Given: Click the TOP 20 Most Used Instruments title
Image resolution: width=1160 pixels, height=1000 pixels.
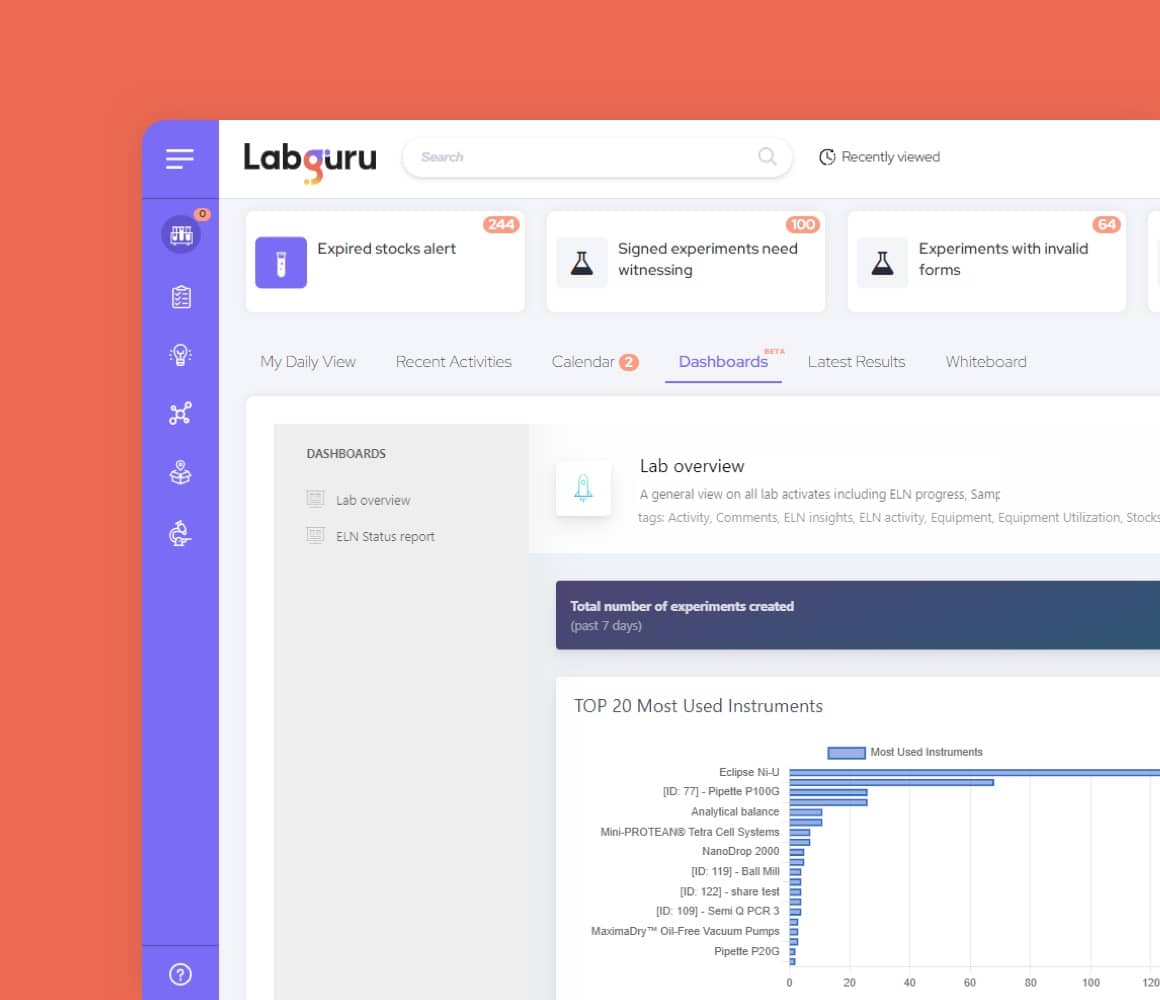Looking at the screenshot, I should coord(698,706).
